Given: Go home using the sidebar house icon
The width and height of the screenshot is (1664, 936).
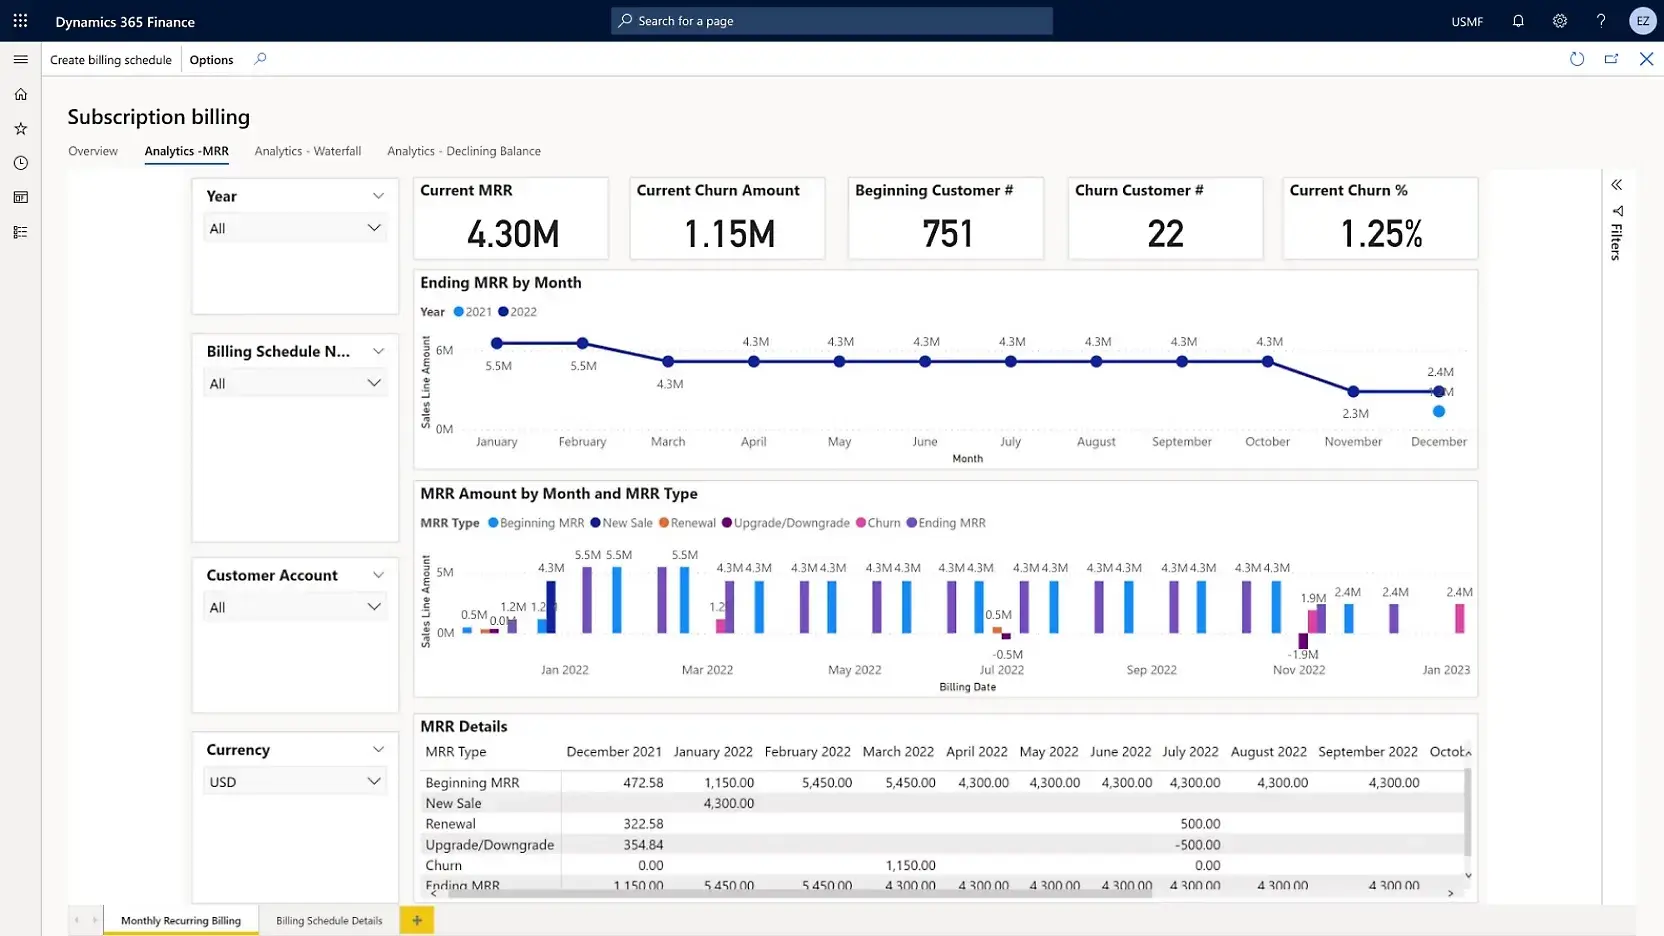Looking at the screenshot, I should 20,93.
